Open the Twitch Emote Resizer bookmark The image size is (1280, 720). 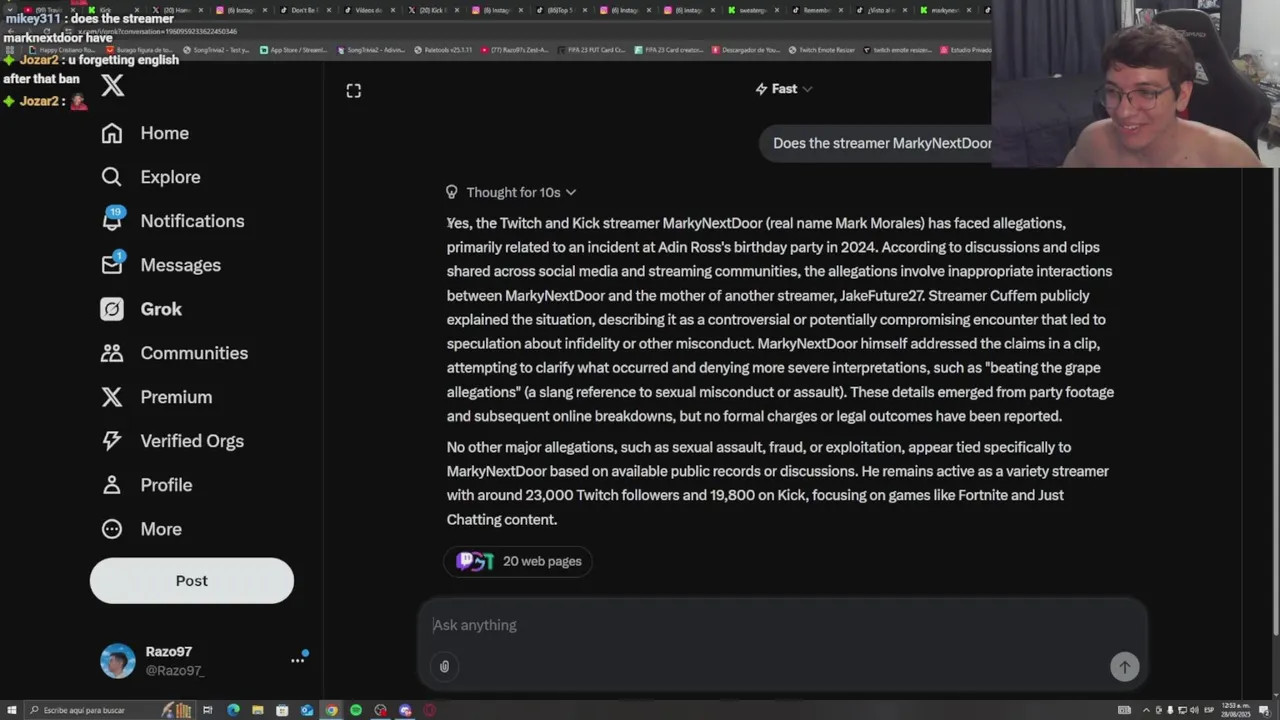tap(820, 49)
